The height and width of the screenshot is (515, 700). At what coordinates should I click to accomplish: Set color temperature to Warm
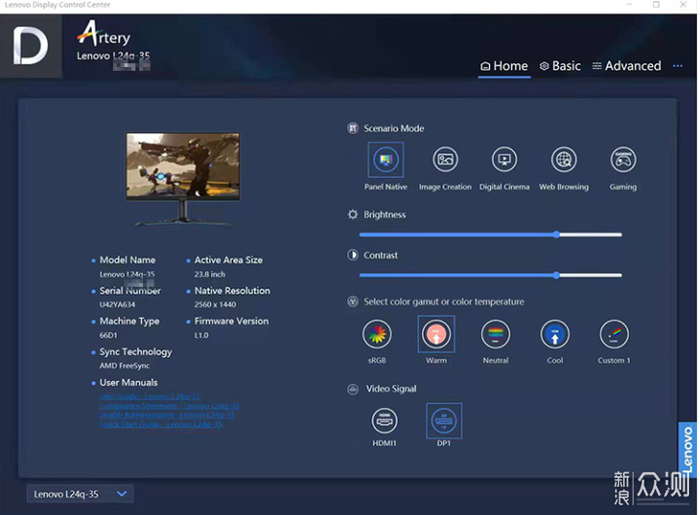tap(436, 334)
